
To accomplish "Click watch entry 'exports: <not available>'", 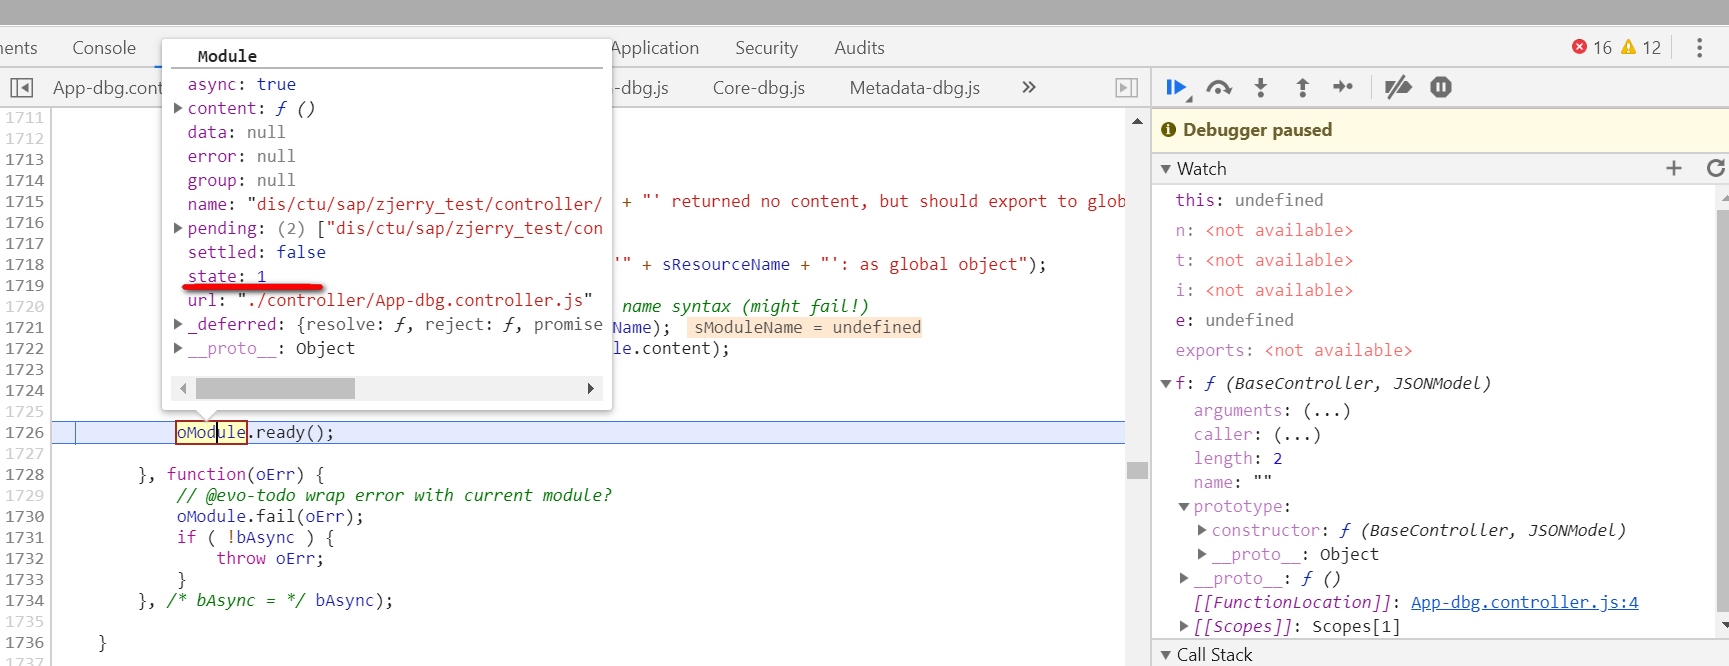I will 1293,350.
